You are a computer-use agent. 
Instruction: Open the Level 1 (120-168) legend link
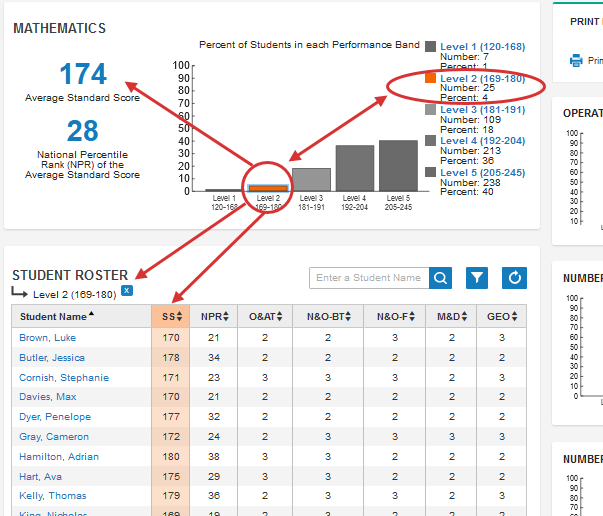click(482, 47)
